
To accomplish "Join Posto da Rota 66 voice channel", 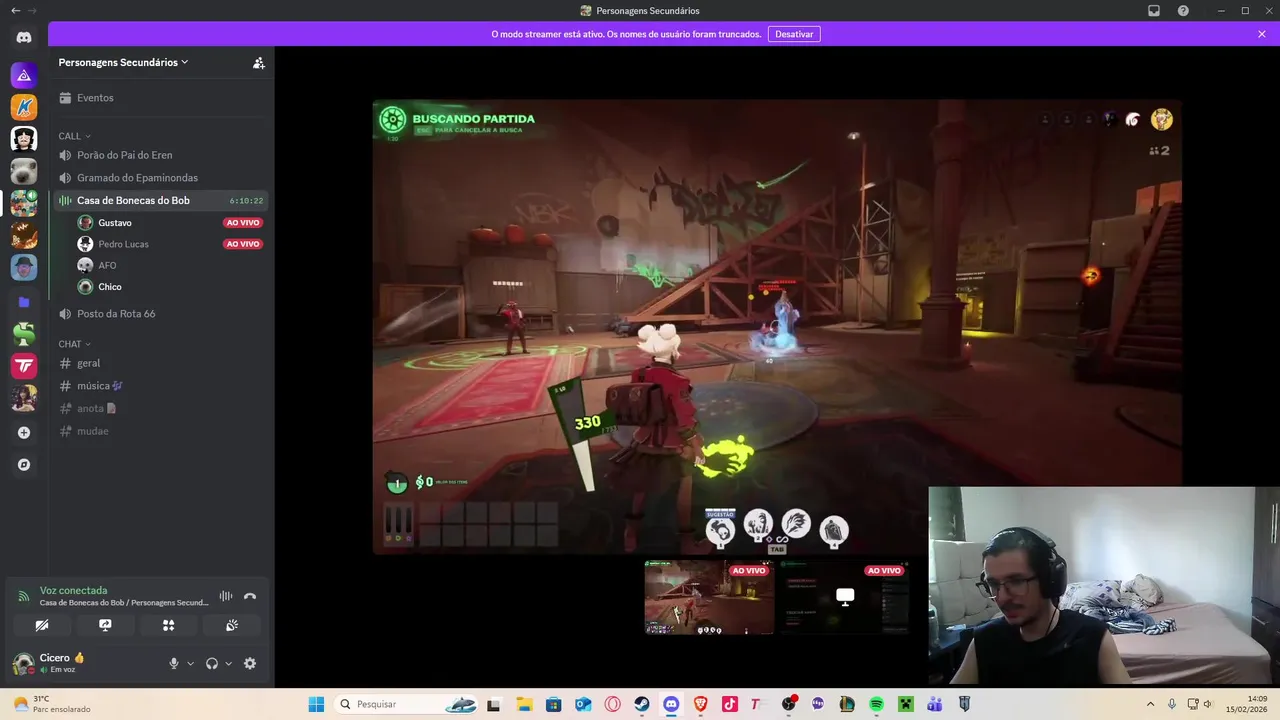I will [161, 314].
